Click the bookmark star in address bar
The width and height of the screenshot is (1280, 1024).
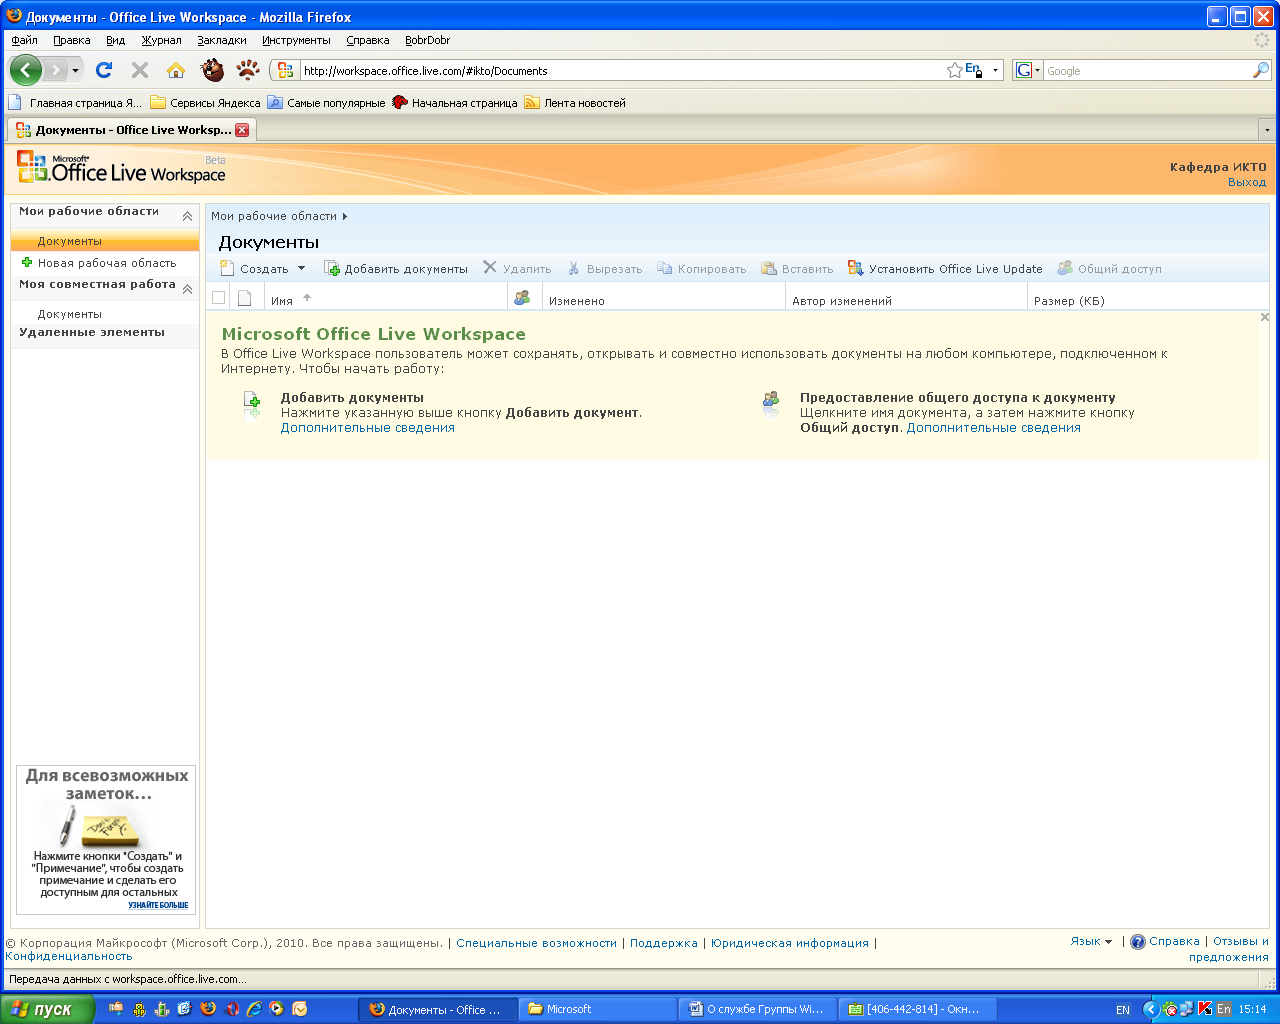click(955, 70)
